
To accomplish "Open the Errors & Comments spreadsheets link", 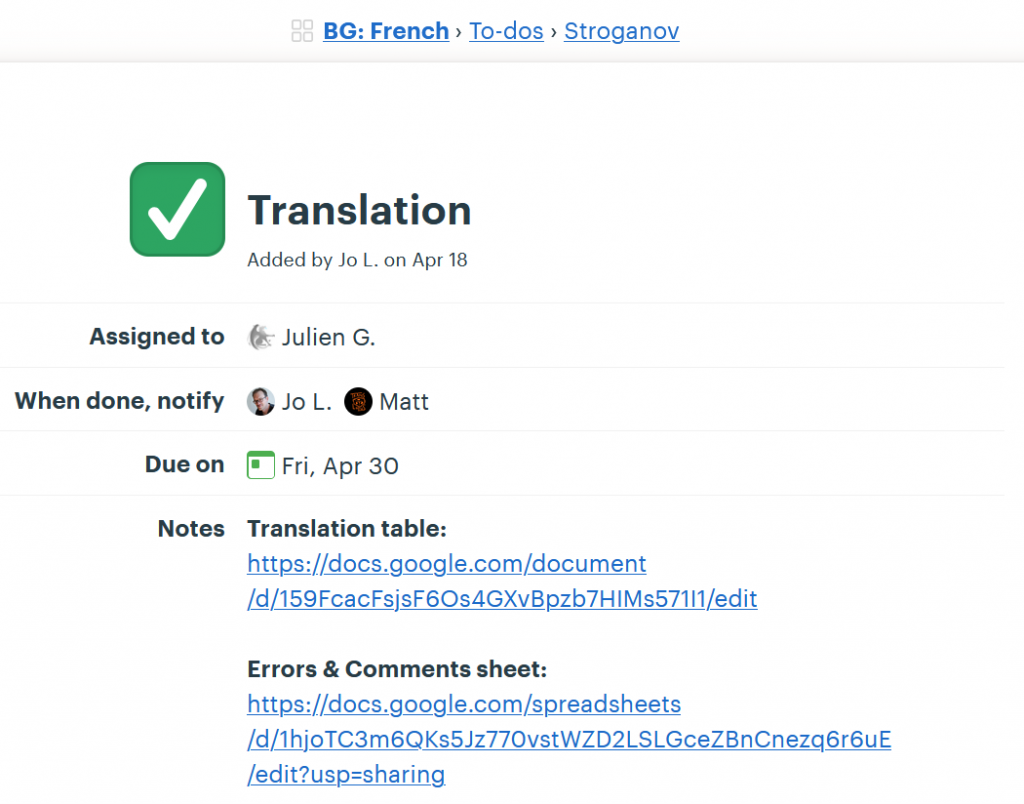I will click(x=569, y=739).
